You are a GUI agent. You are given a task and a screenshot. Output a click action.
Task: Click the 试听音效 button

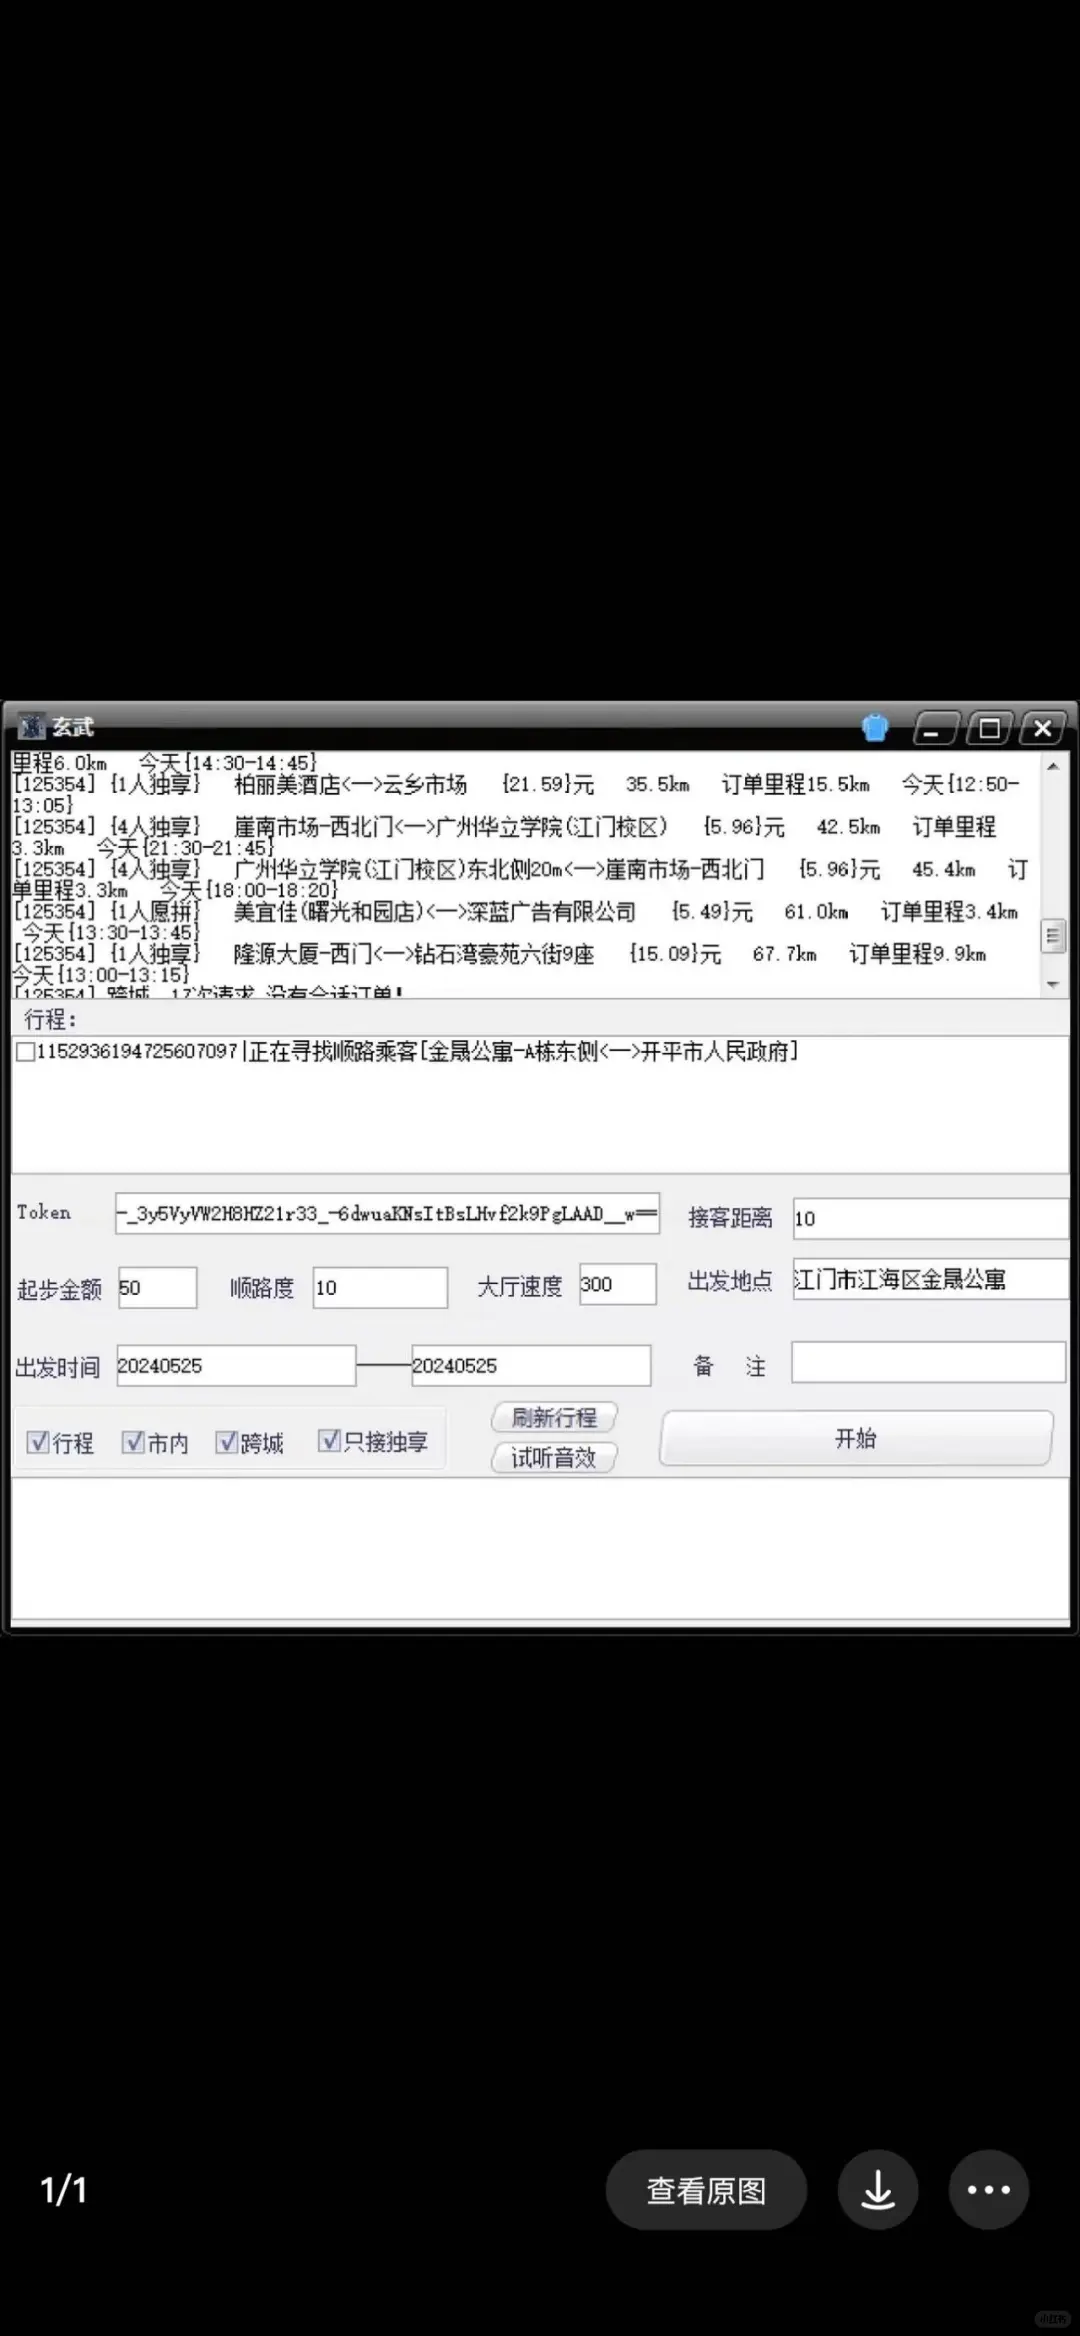point(554,1457)
